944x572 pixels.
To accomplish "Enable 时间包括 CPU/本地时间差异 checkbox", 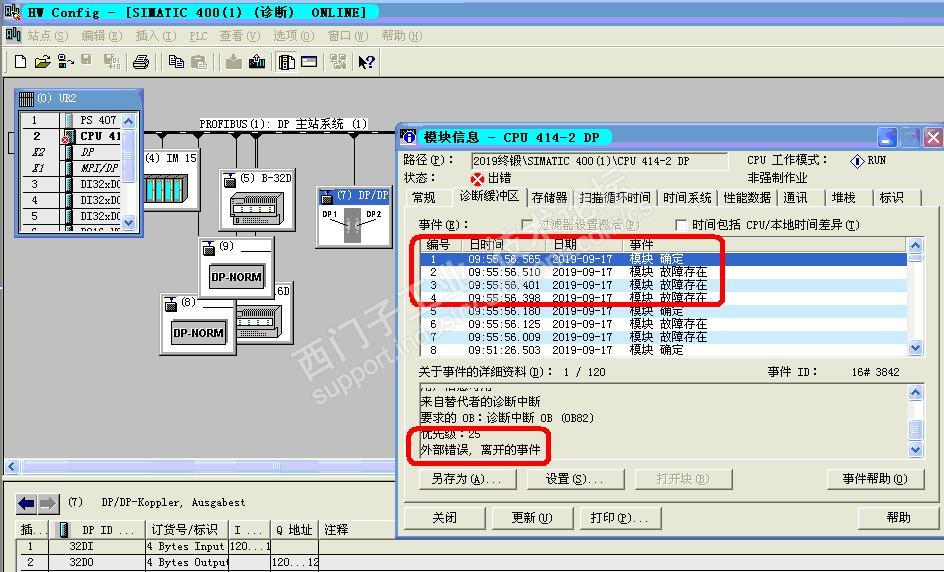I will click(681, 225).
